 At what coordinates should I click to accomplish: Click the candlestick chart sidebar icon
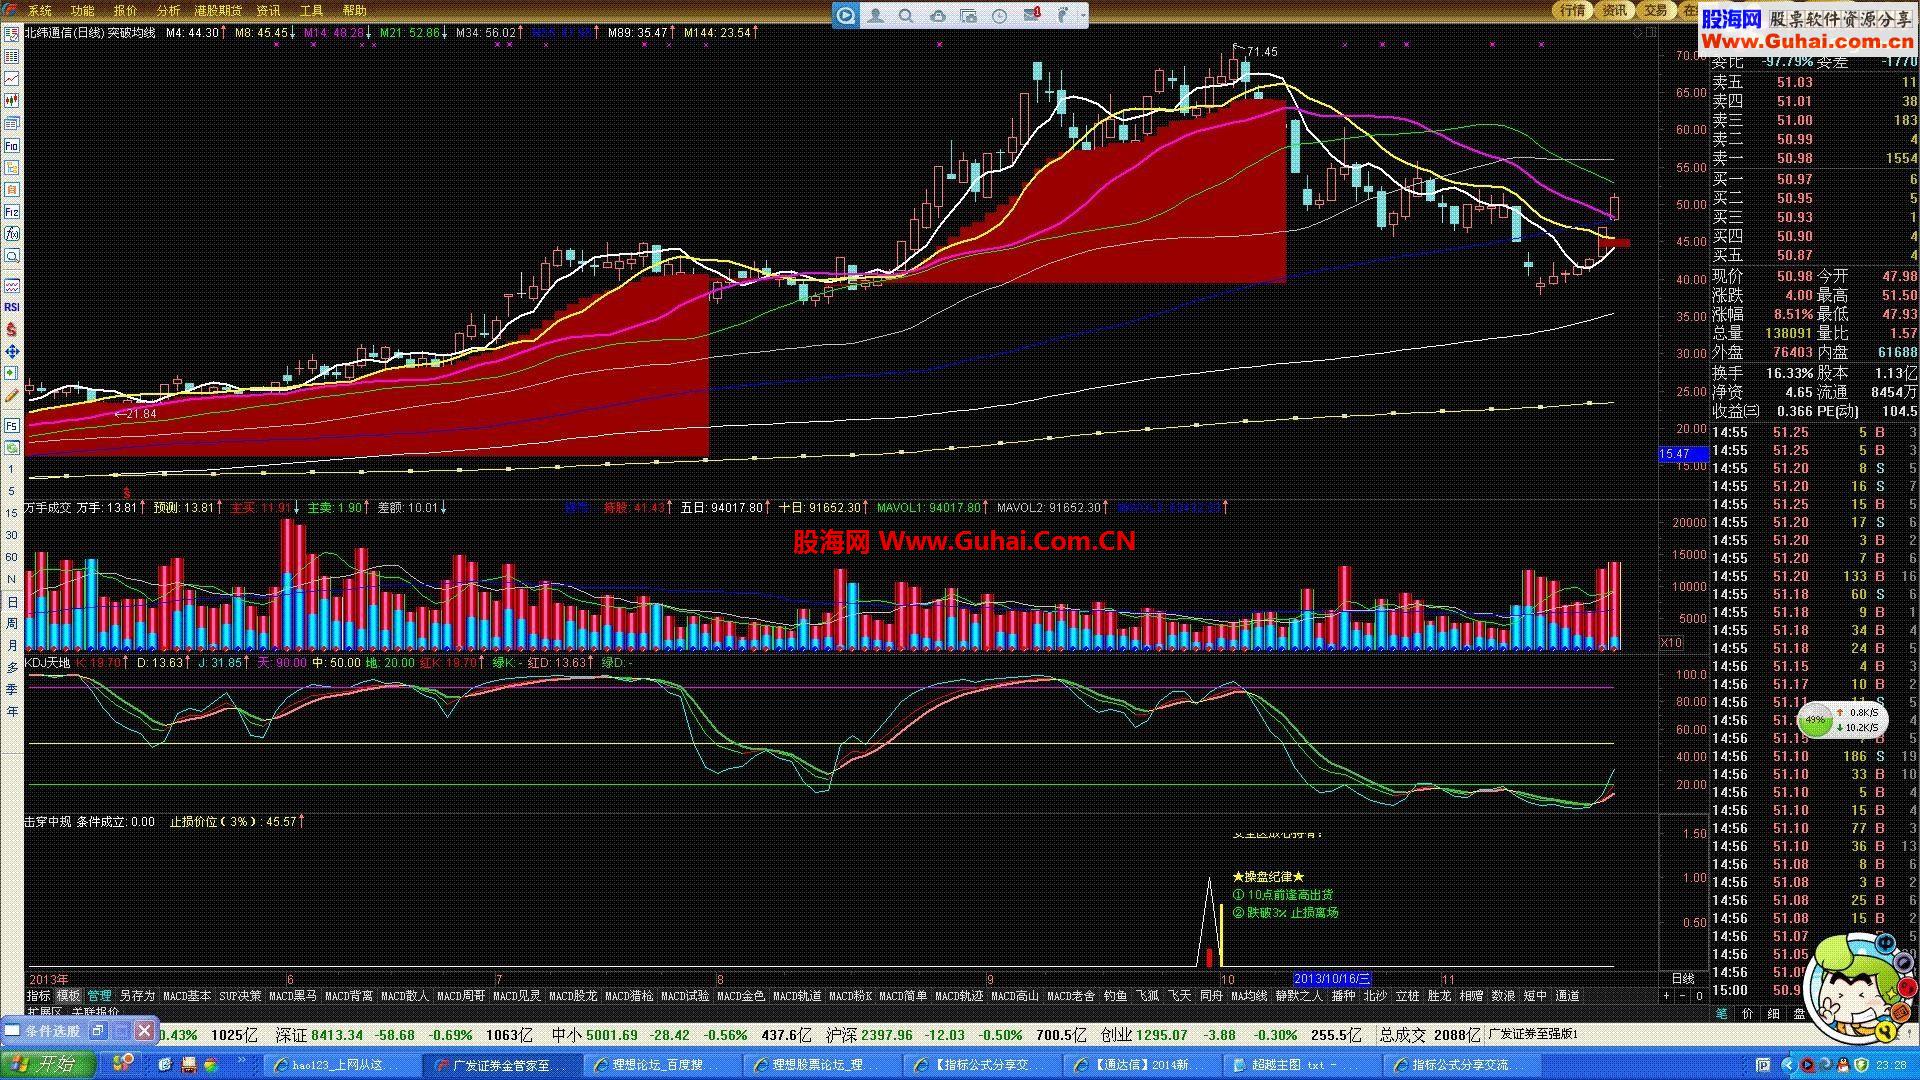pos(12,100)
